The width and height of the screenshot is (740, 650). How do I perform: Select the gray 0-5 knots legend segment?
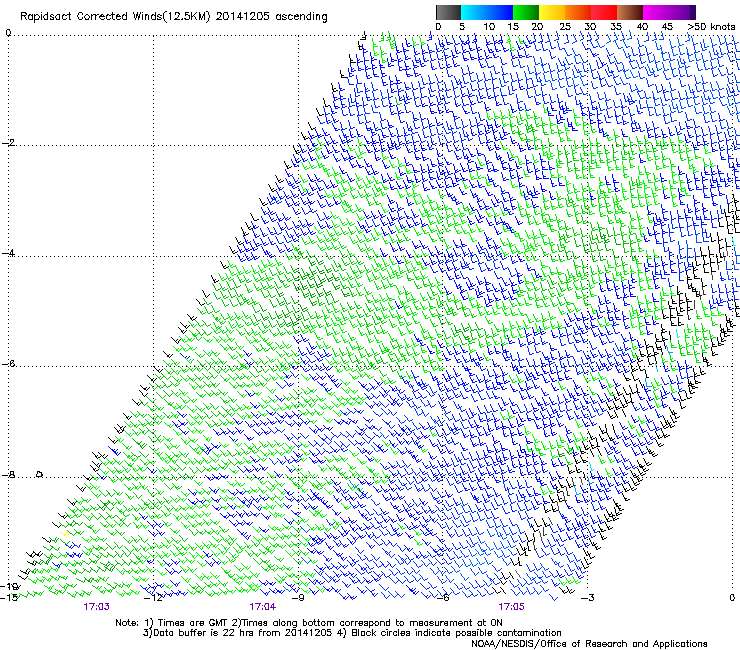point(448,12)
